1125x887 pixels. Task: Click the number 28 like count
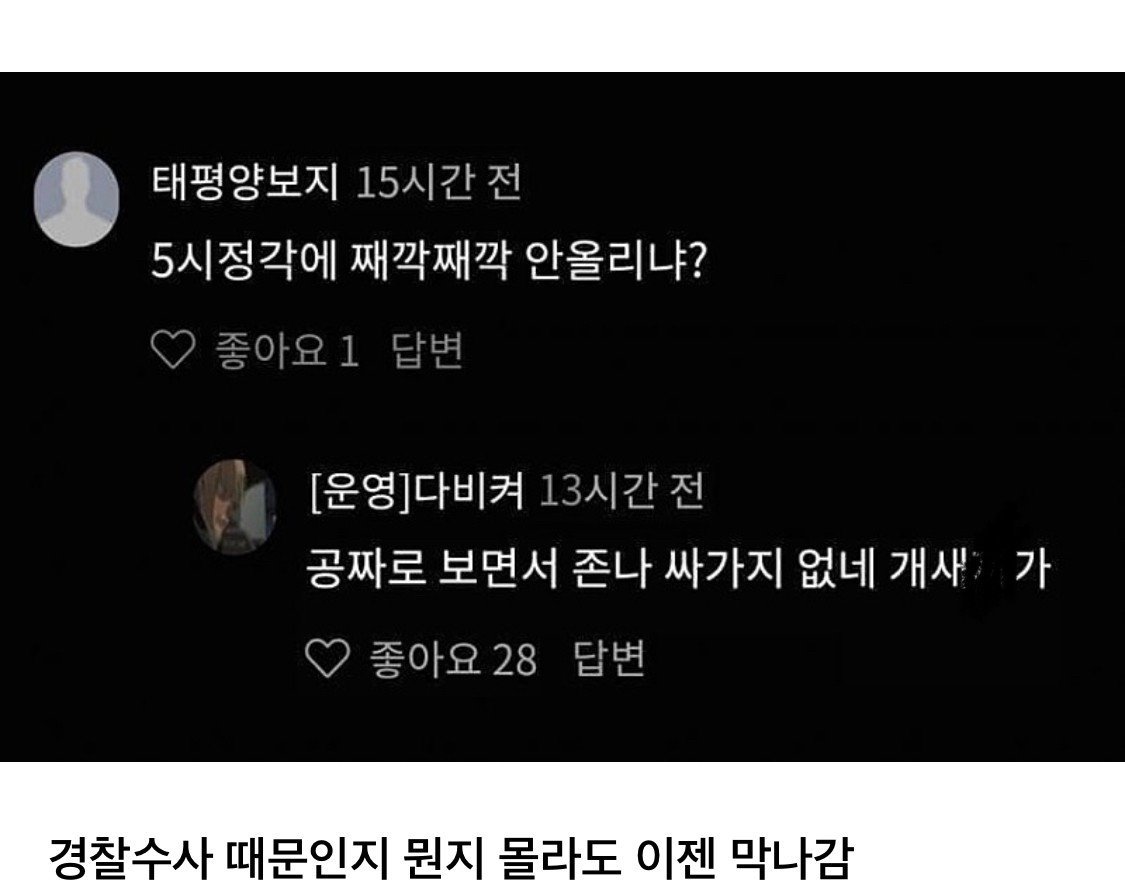514,659
